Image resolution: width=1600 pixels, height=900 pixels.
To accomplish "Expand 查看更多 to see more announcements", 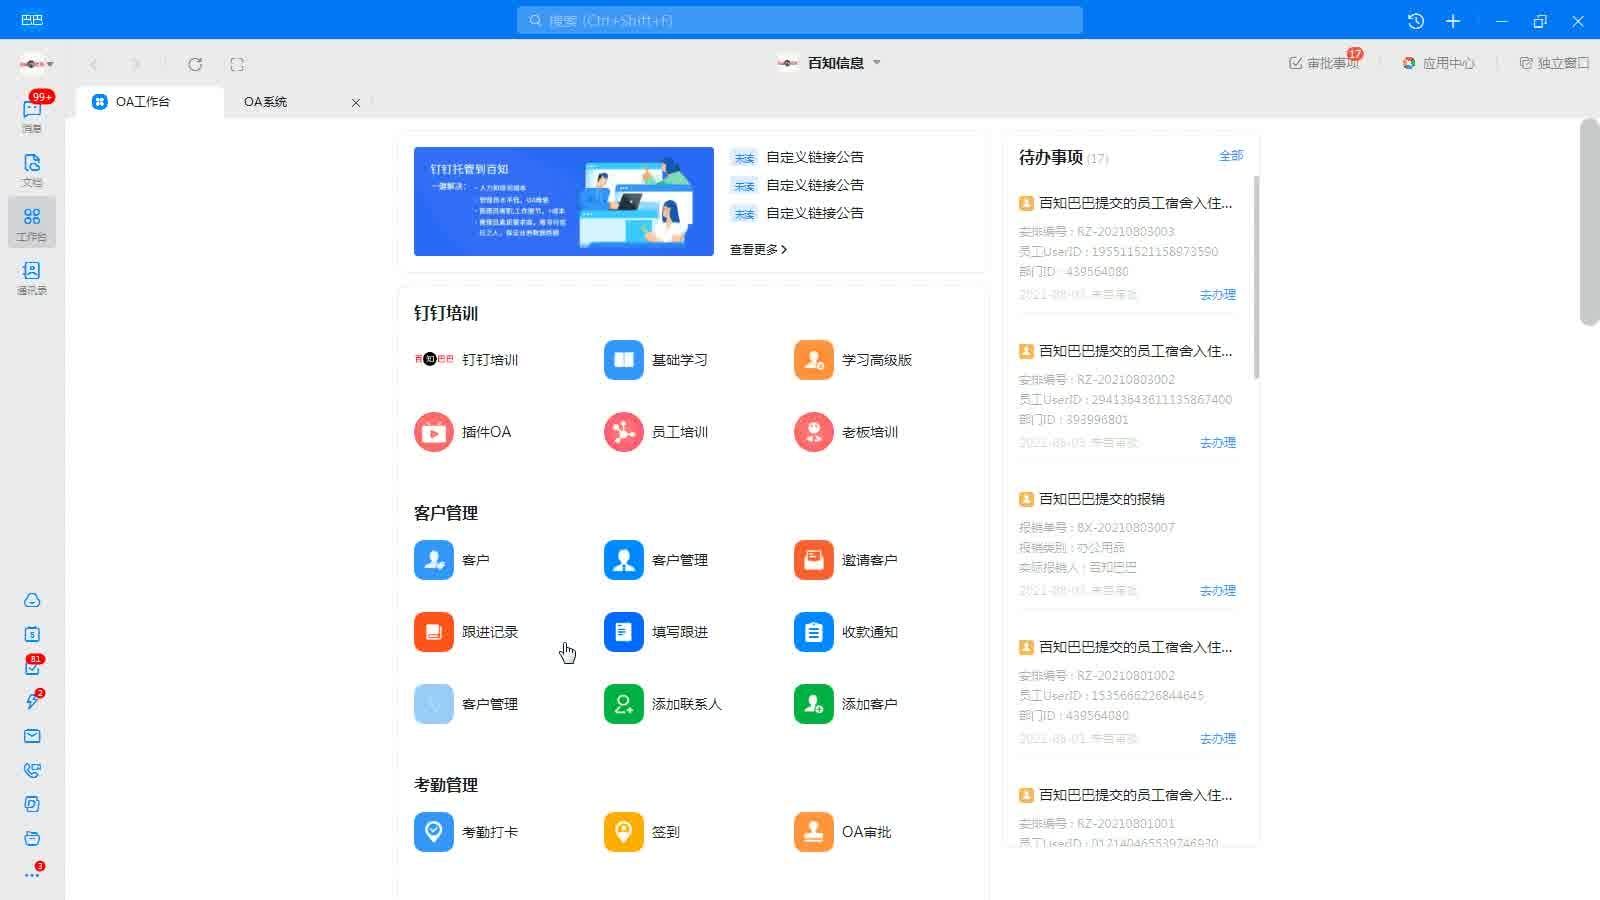I will click(758, 249).
